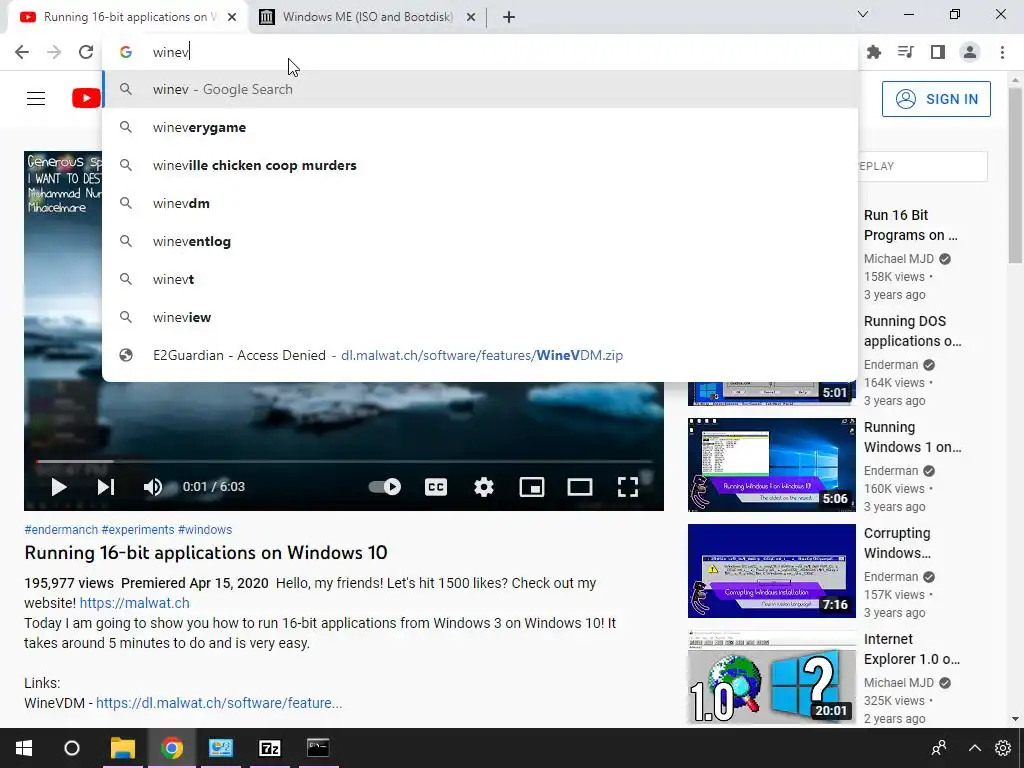Open the People icon in the system tray

tap(940, 748)
